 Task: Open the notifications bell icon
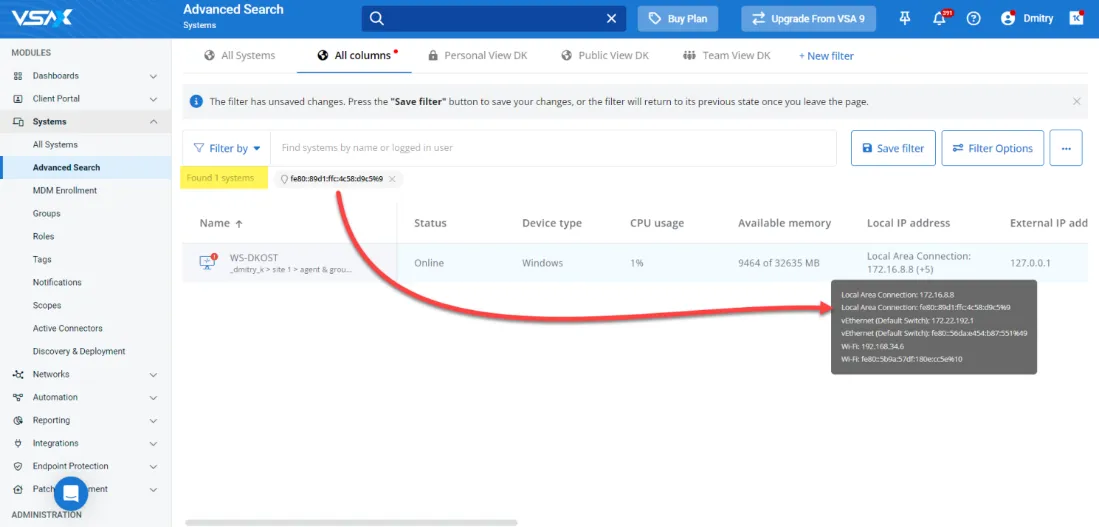tap(939, 19)
